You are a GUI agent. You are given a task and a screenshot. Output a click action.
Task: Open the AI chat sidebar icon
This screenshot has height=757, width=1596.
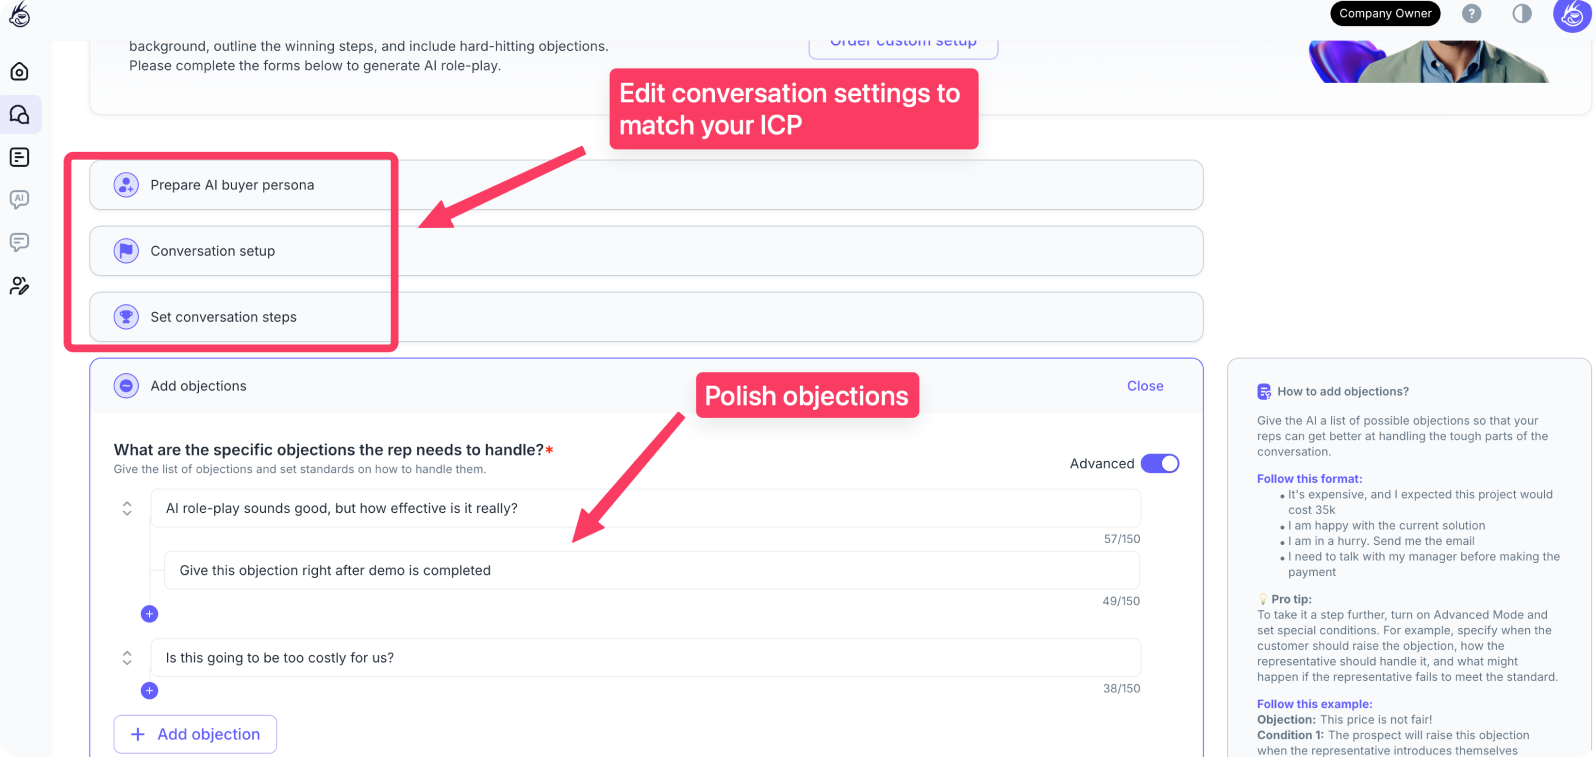(x=19, y=200)
